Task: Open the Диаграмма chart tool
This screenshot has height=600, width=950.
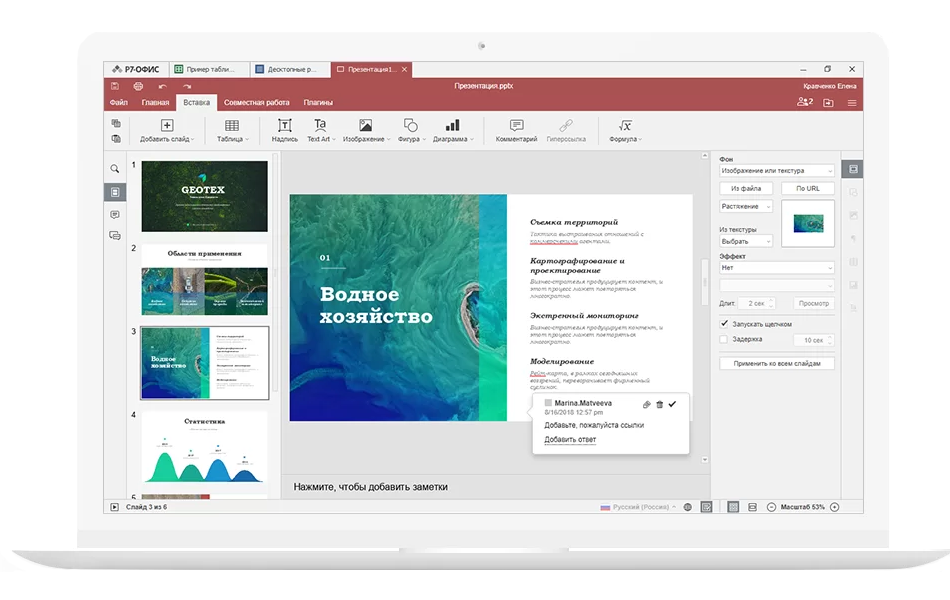Action: point(453,130)
